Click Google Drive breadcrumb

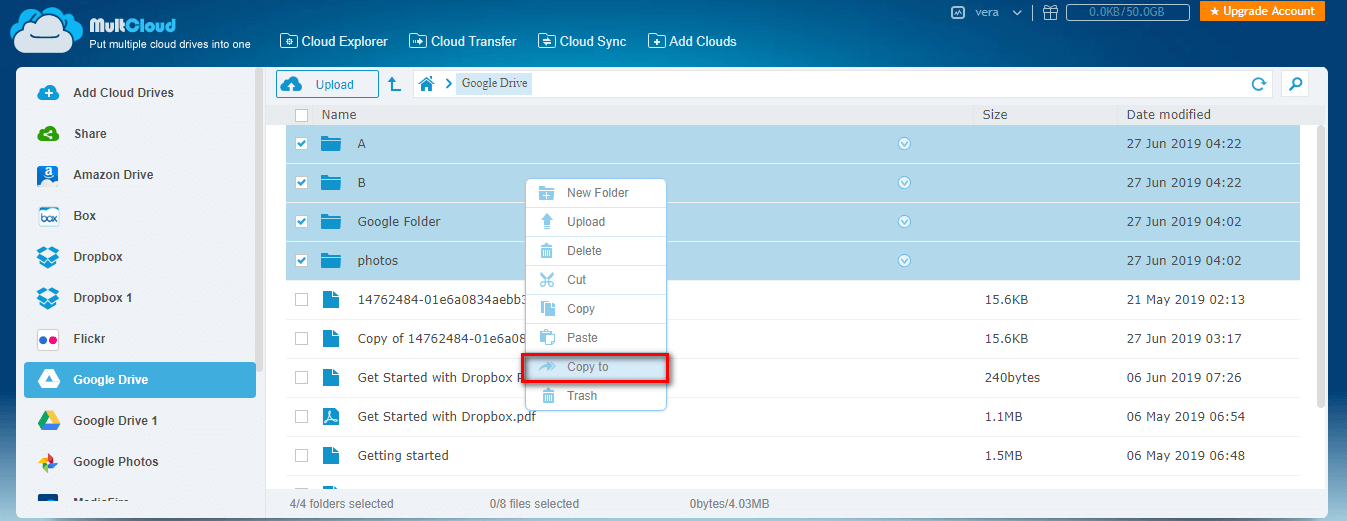click(494, 83)
